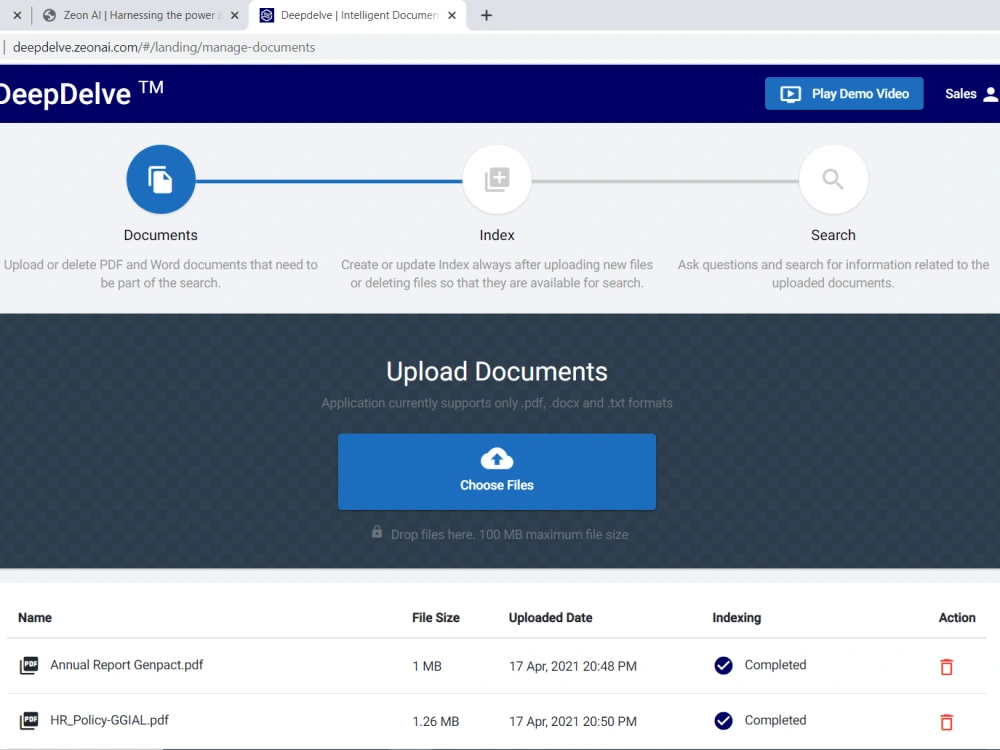Select the Deepdelve browser tab

(x=359, y=15)
